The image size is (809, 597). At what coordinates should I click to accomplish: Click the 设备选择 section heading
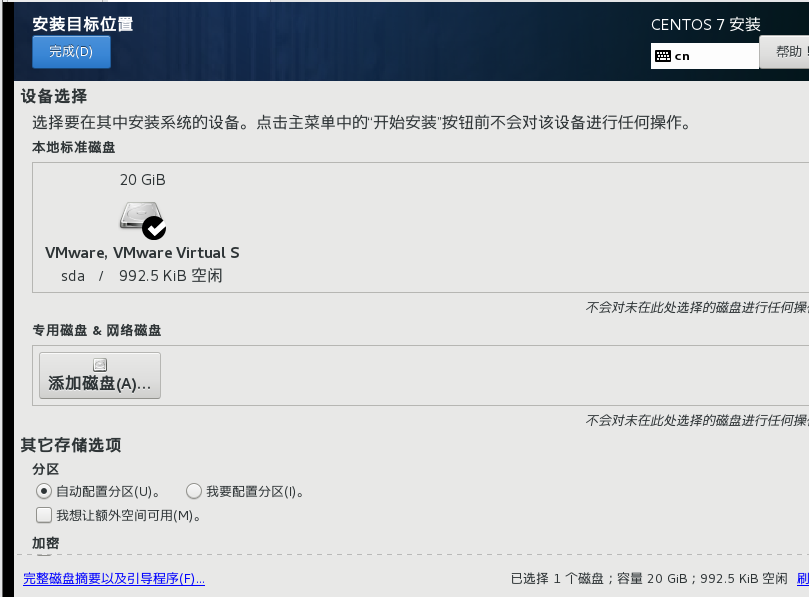pyautogui.click(x=54, y=96)
